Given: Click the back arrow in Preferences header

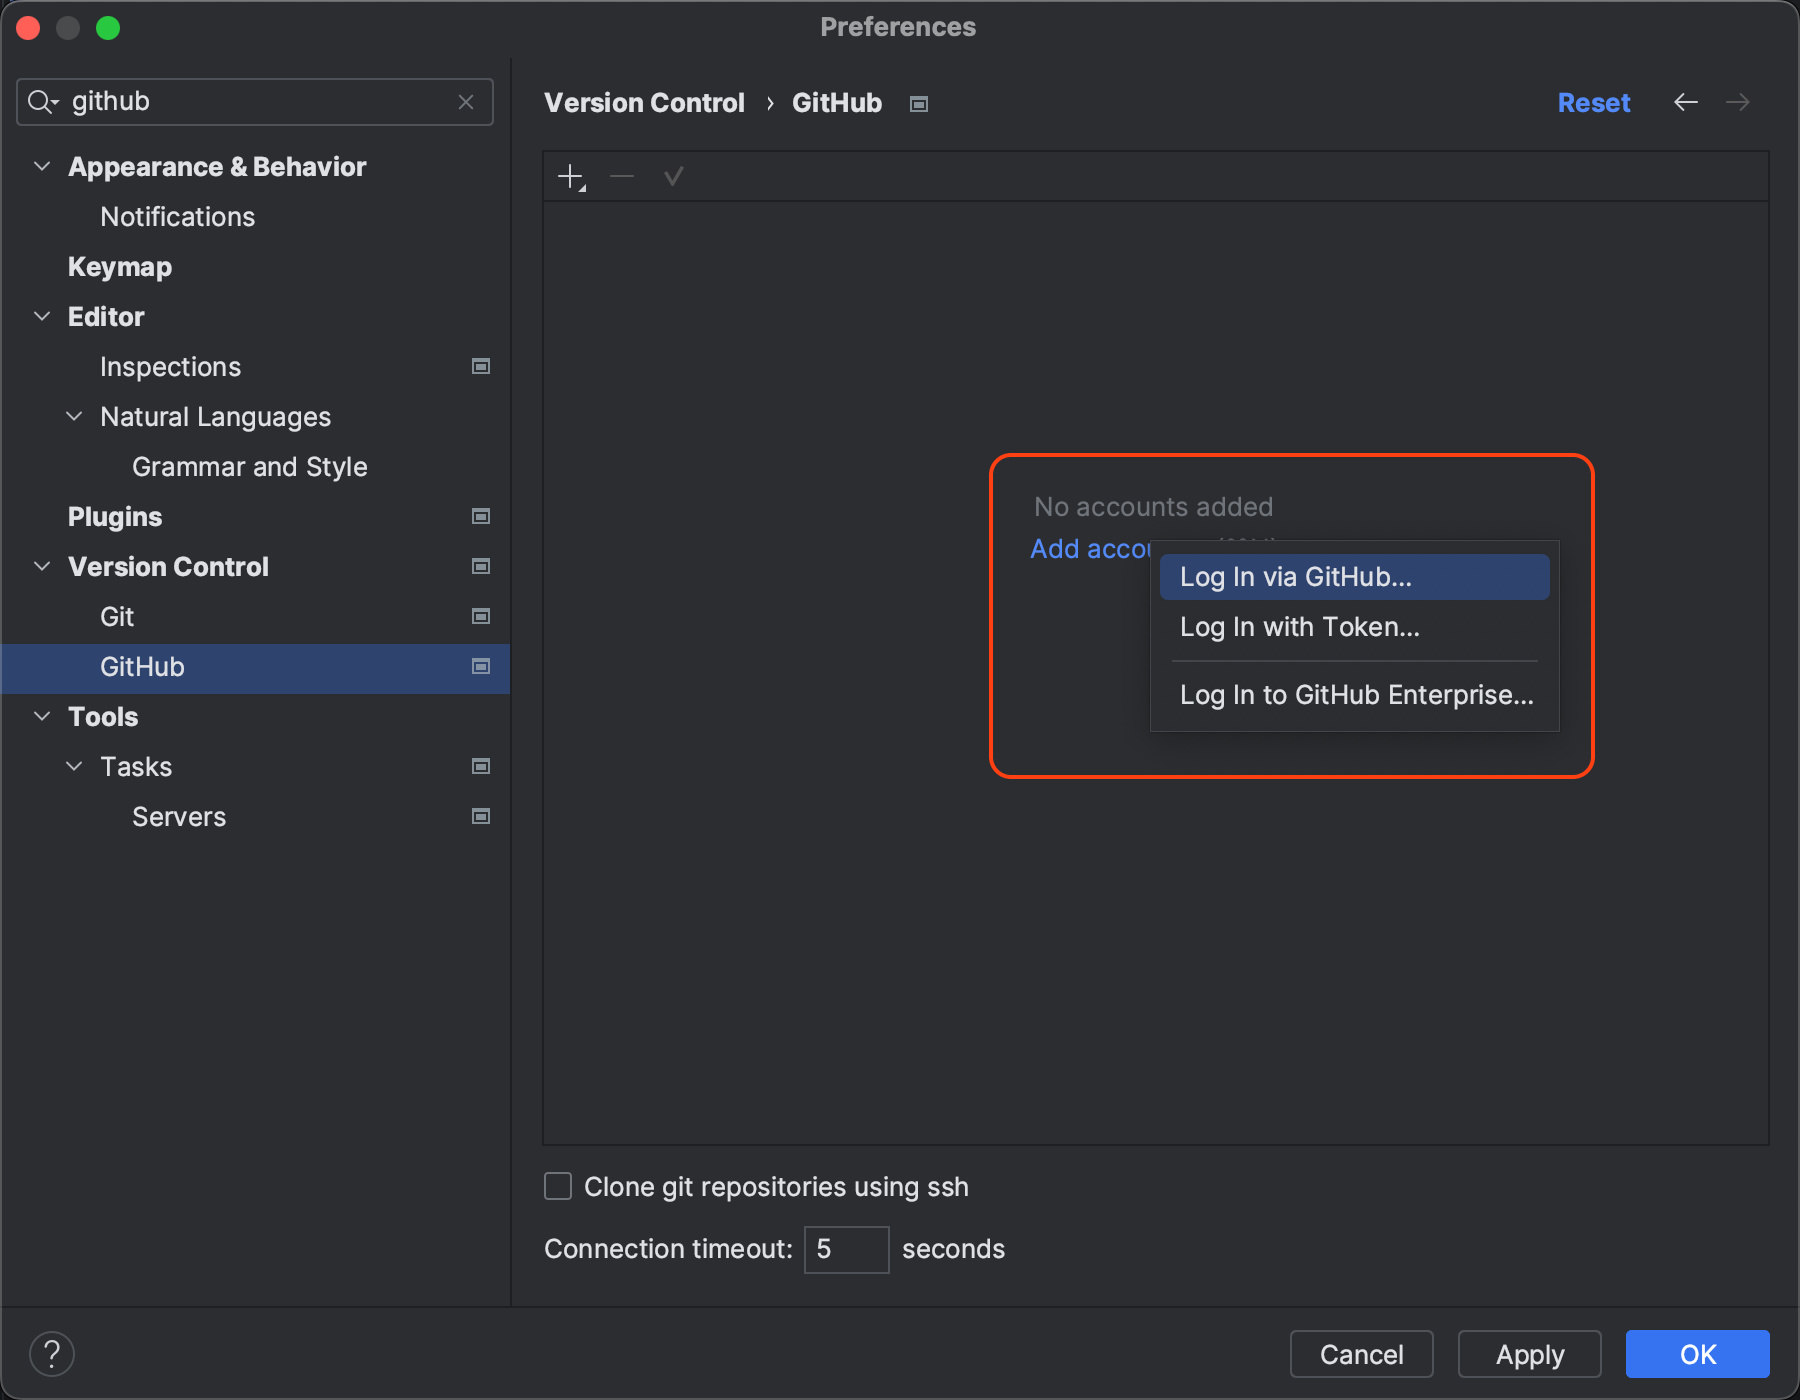Looking at the screenshot, I should tap(1686, 102).
